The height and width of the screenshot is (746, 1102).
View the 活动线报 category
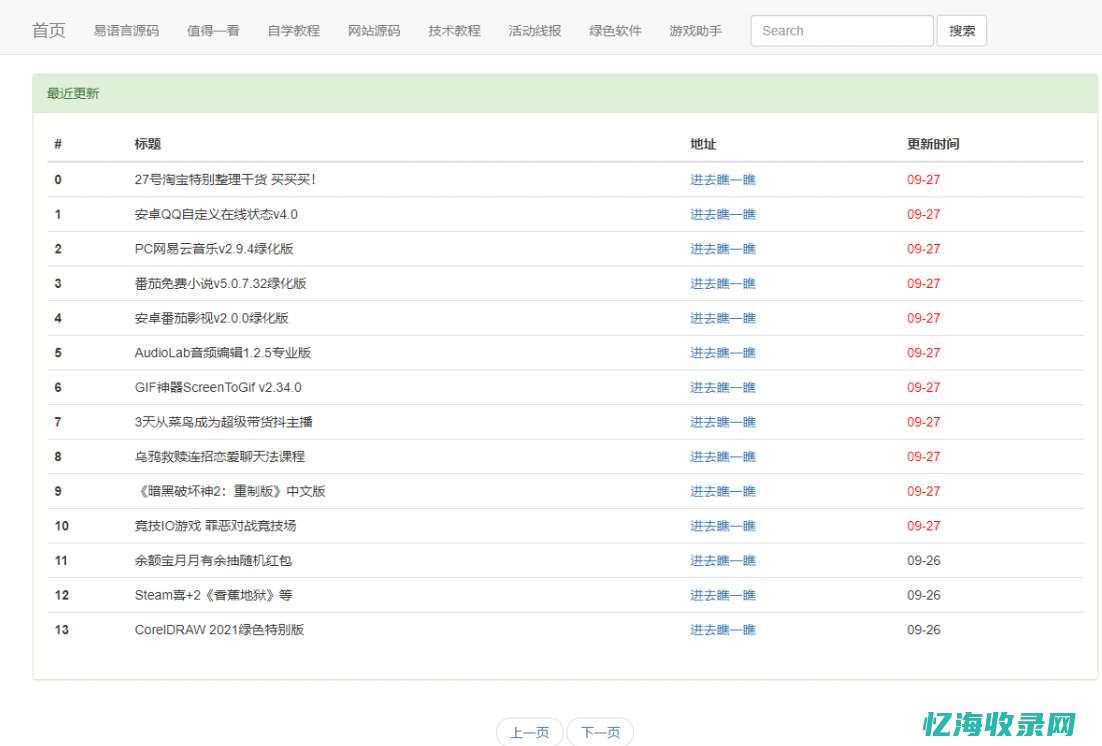pos(533,31)
